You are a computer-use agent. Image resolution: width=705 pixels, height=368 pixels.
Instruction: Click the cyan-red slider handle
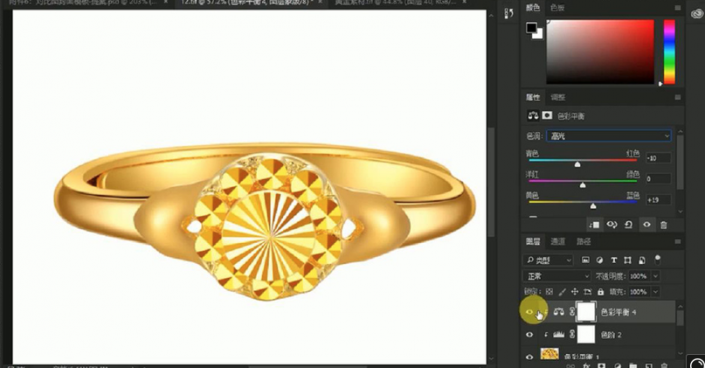(x=578, y=164)
